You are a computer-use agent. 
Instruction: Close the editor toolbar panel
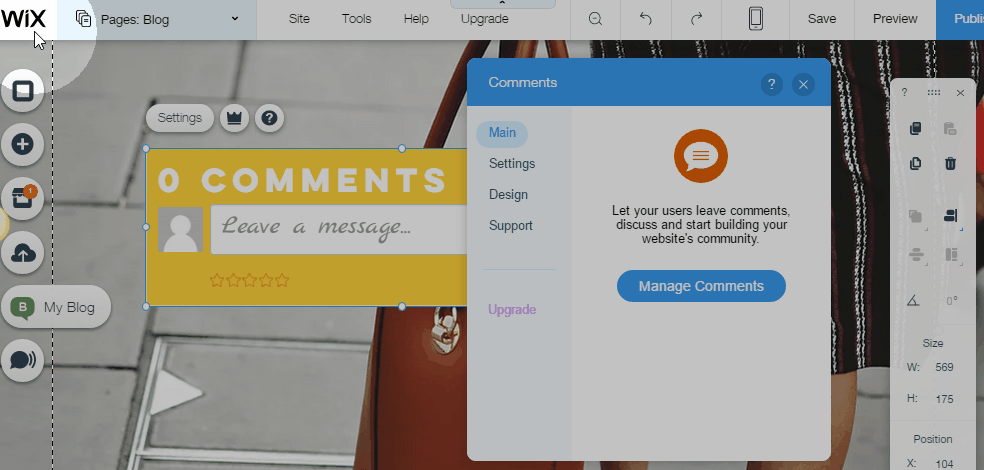[960, 93]
